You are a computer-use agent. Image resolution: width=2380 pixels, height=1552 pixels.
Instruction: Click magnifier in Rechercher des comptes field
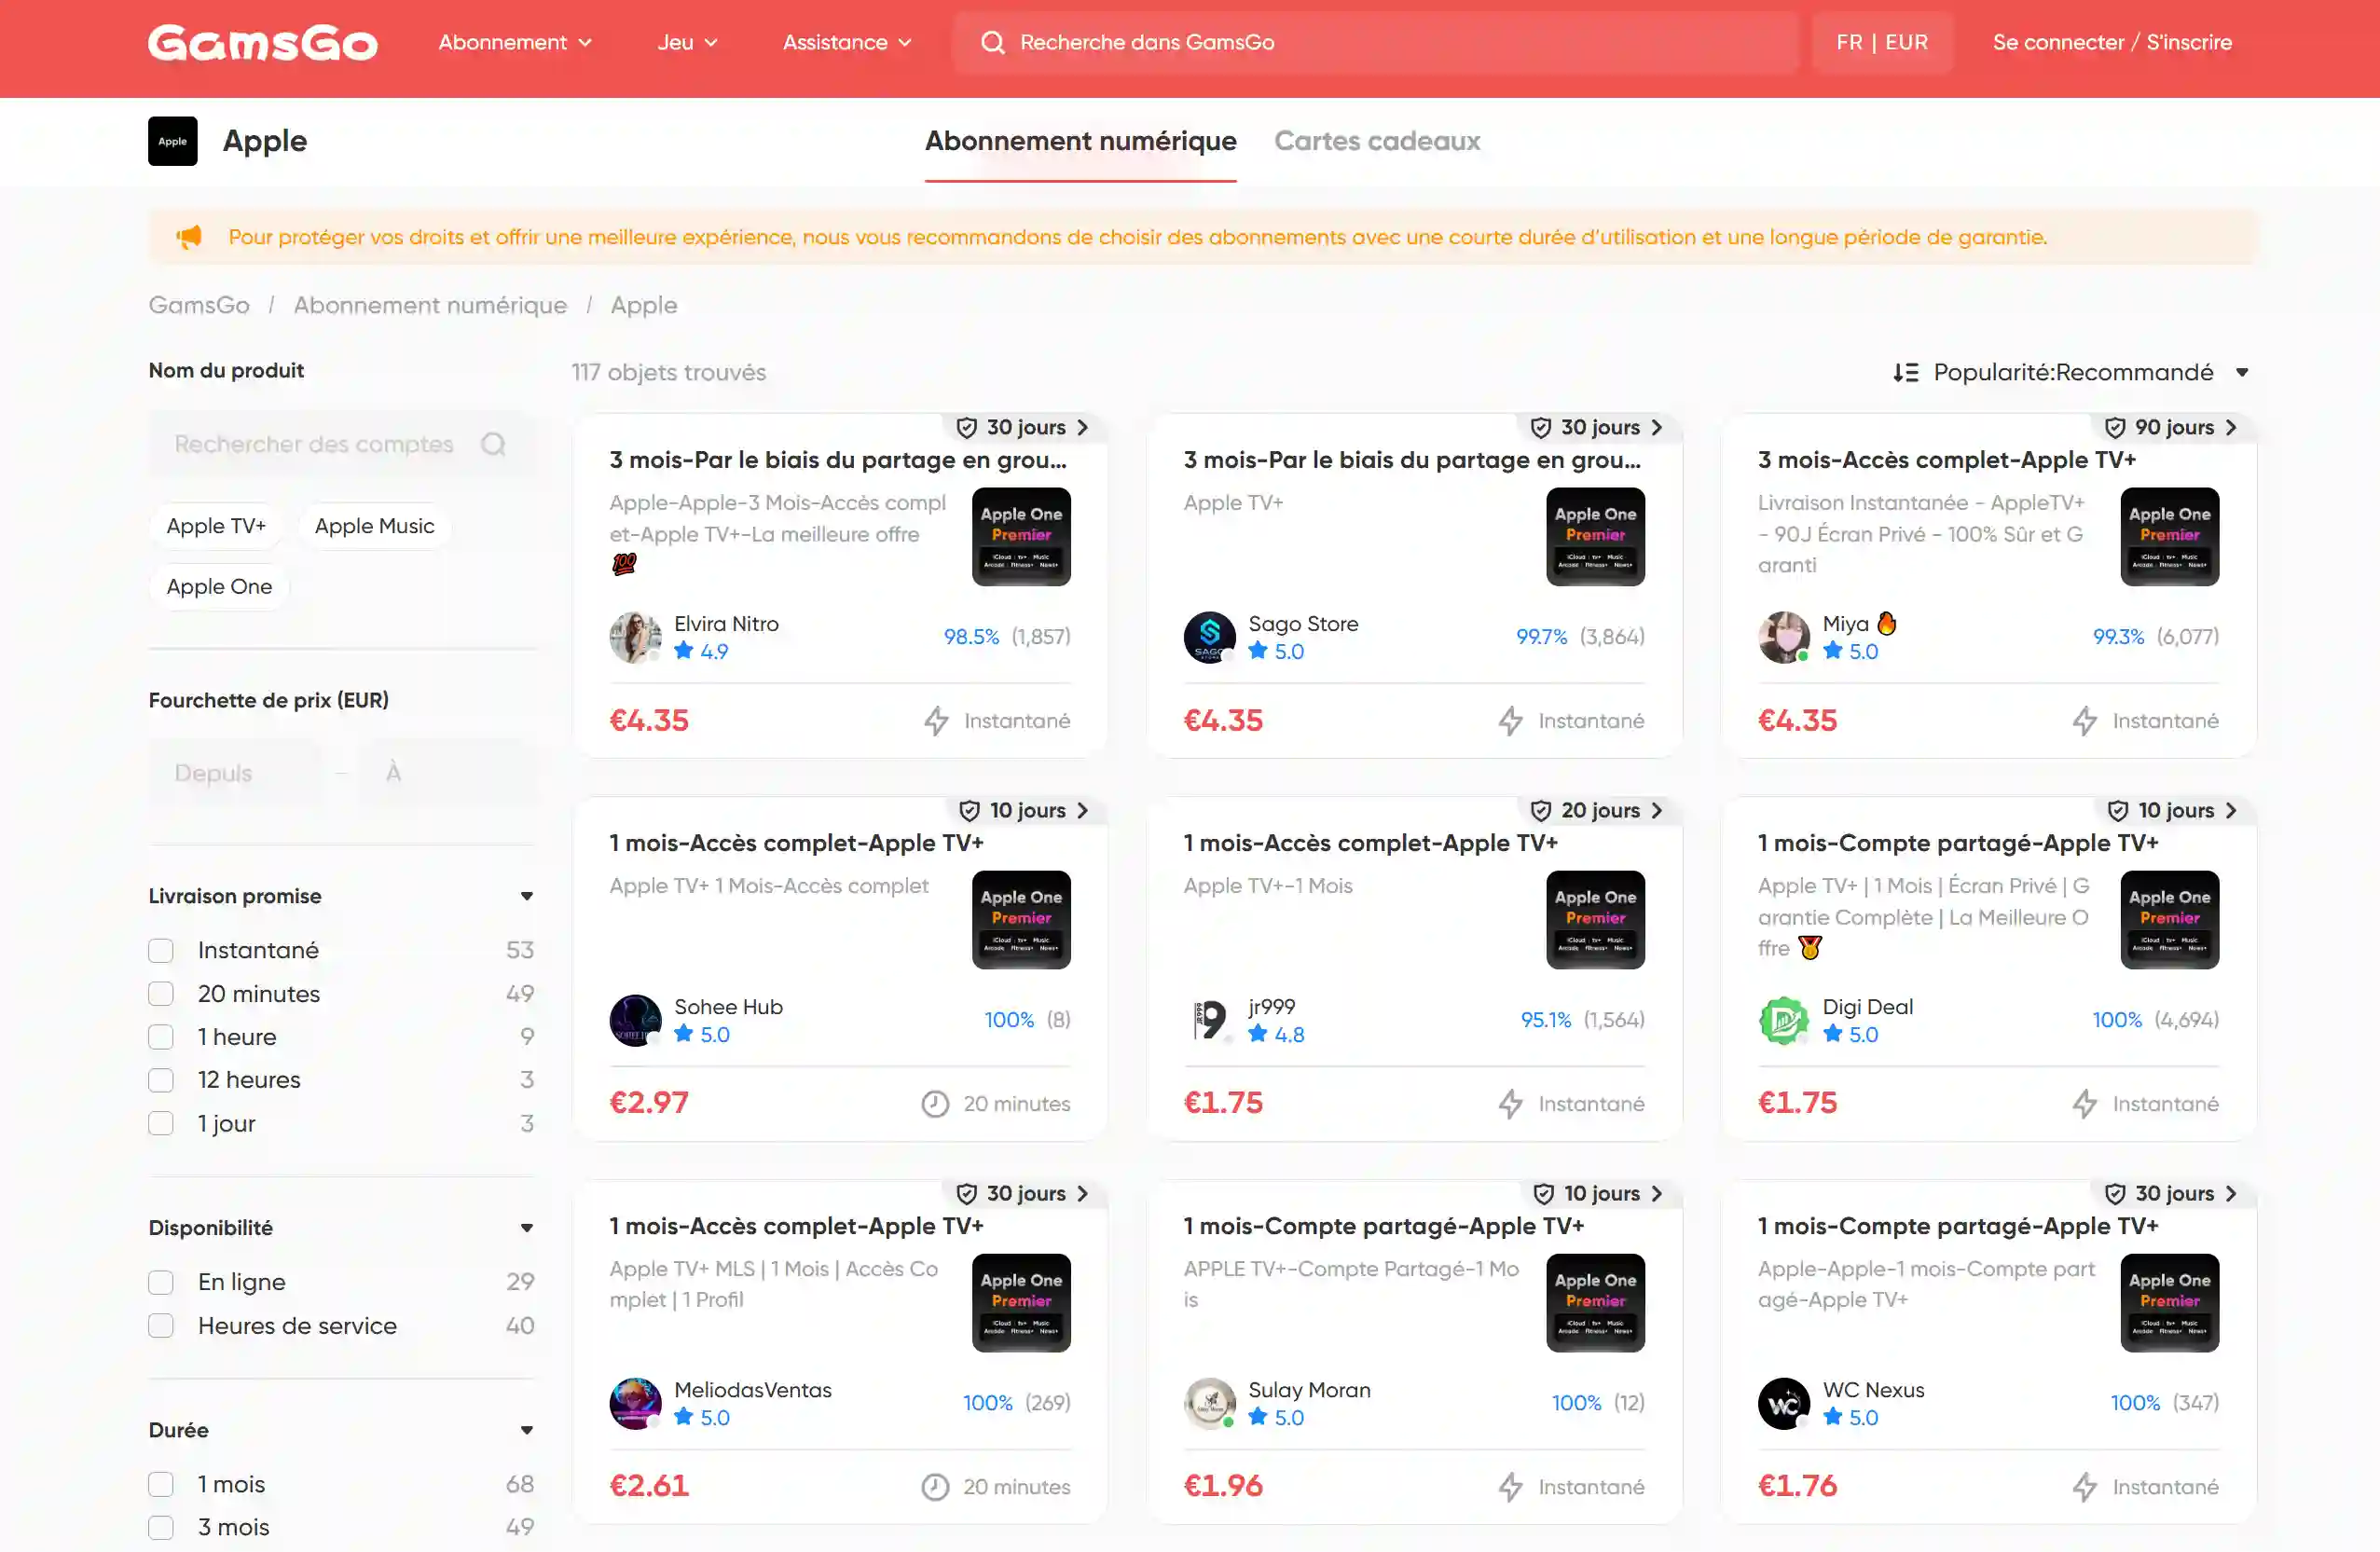coord(493,444)
